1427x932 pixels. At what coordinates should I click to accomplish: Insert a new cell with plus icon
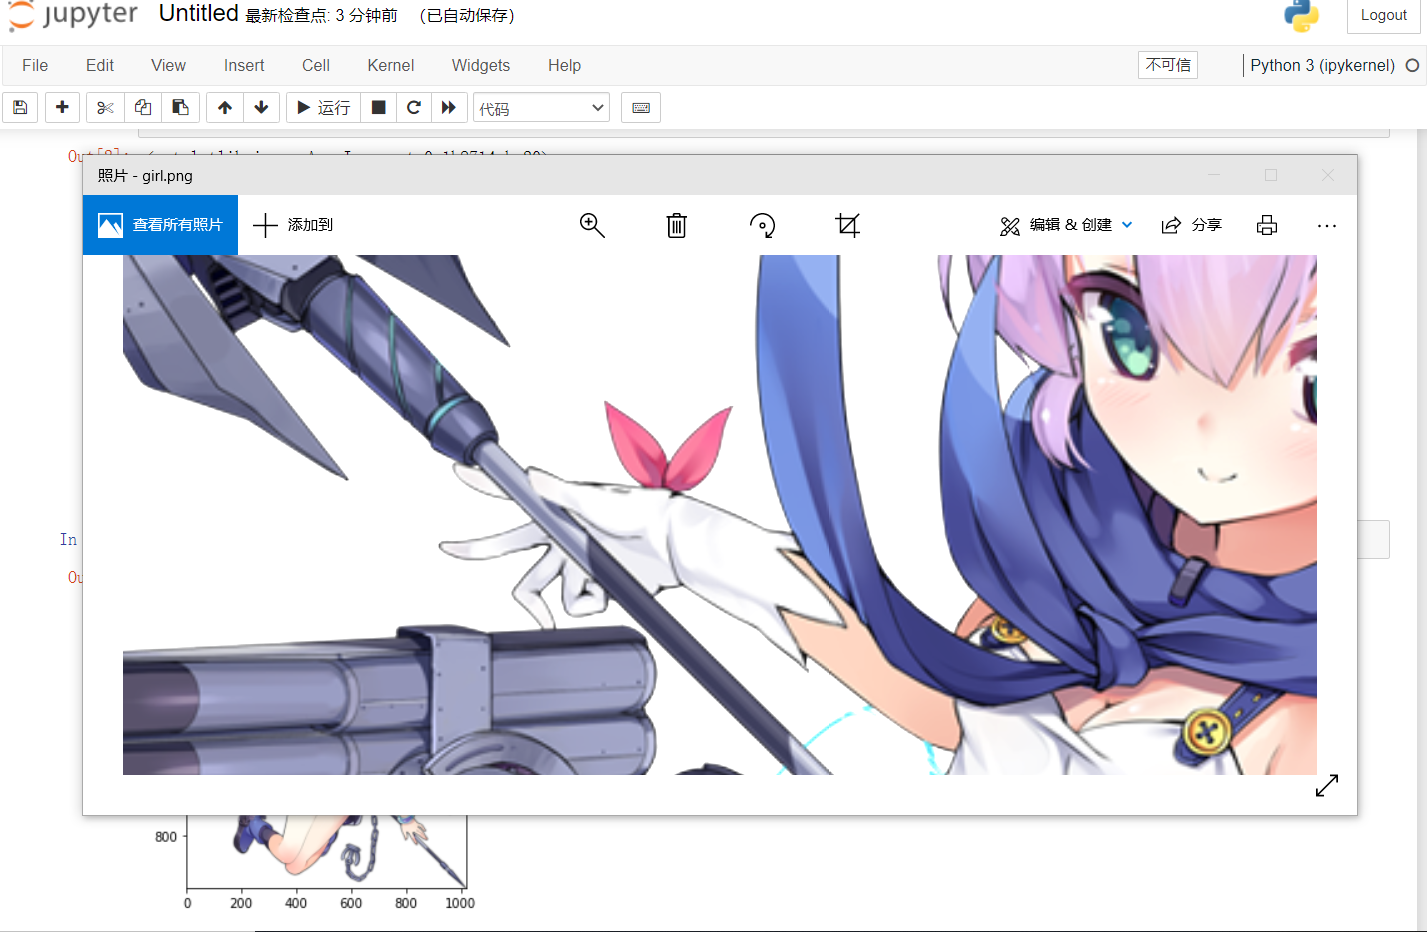click(62, 107)
